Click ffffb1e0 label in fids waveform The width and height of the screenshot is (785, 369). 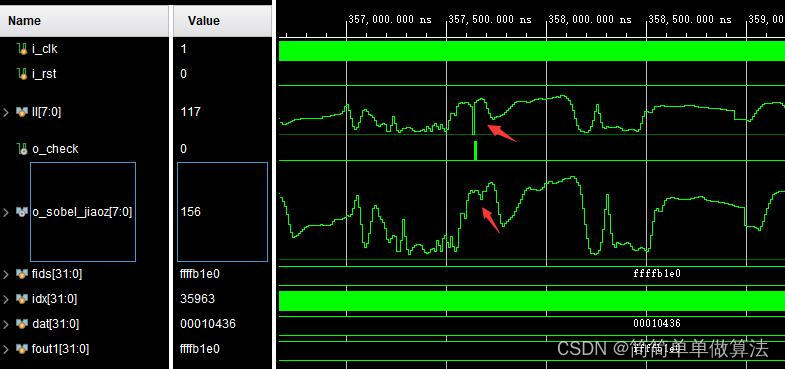tap(657, 274)
